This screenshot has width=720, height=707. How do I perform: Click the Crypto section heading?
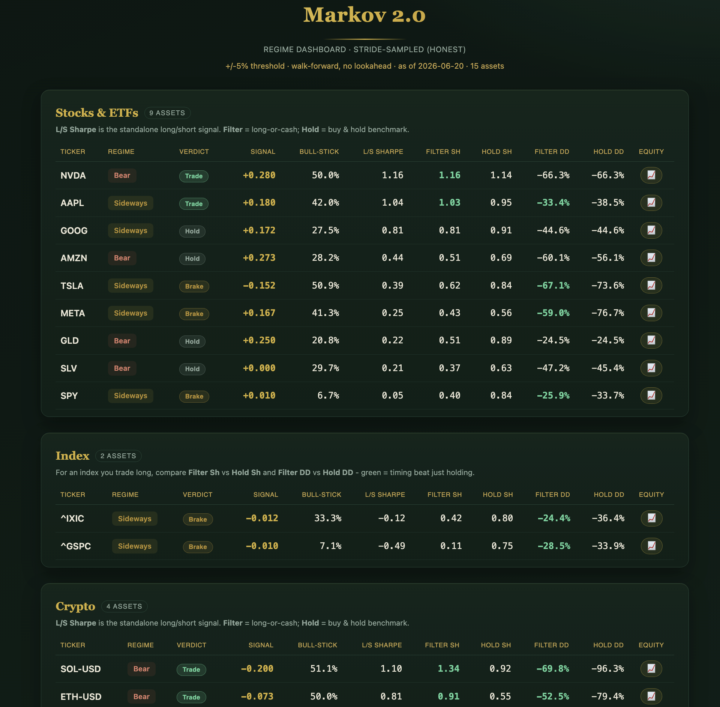75,606
